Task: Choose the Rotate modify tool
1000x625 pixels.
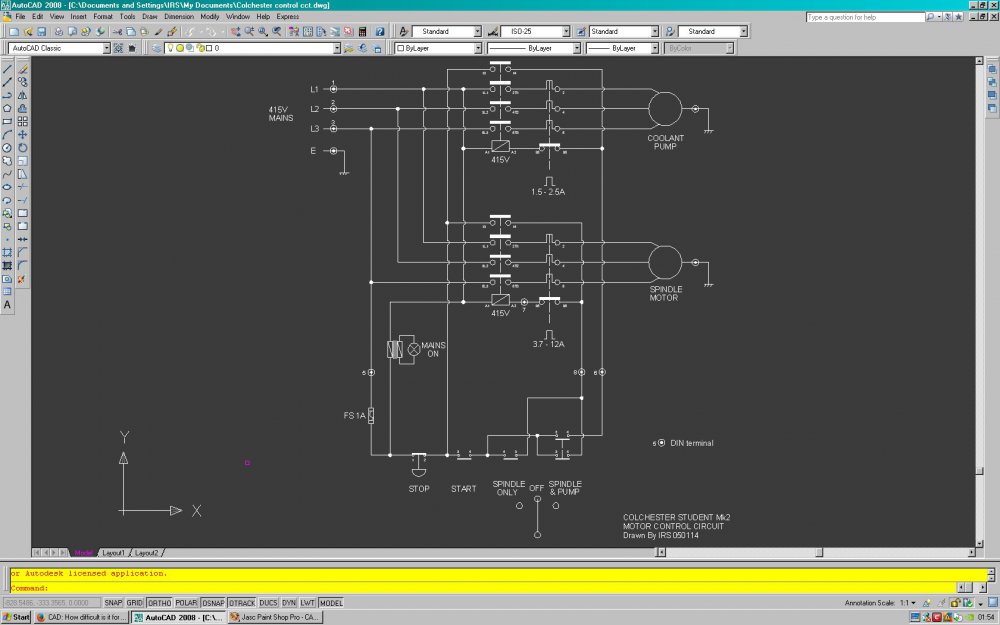Action: (x=22, y=147)
